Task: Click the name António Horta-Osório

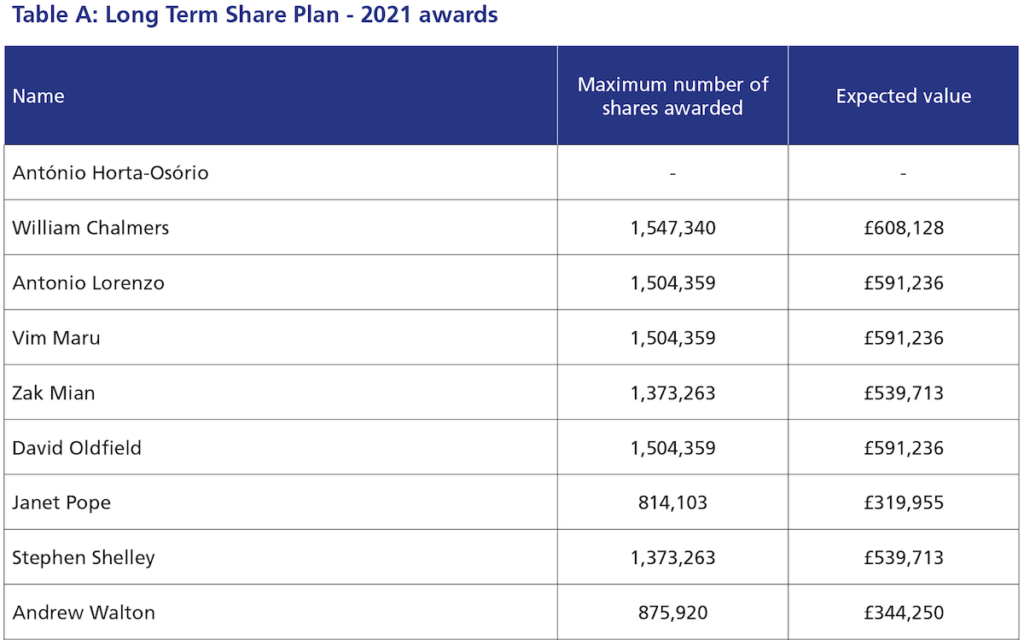Action: [110, 173]
